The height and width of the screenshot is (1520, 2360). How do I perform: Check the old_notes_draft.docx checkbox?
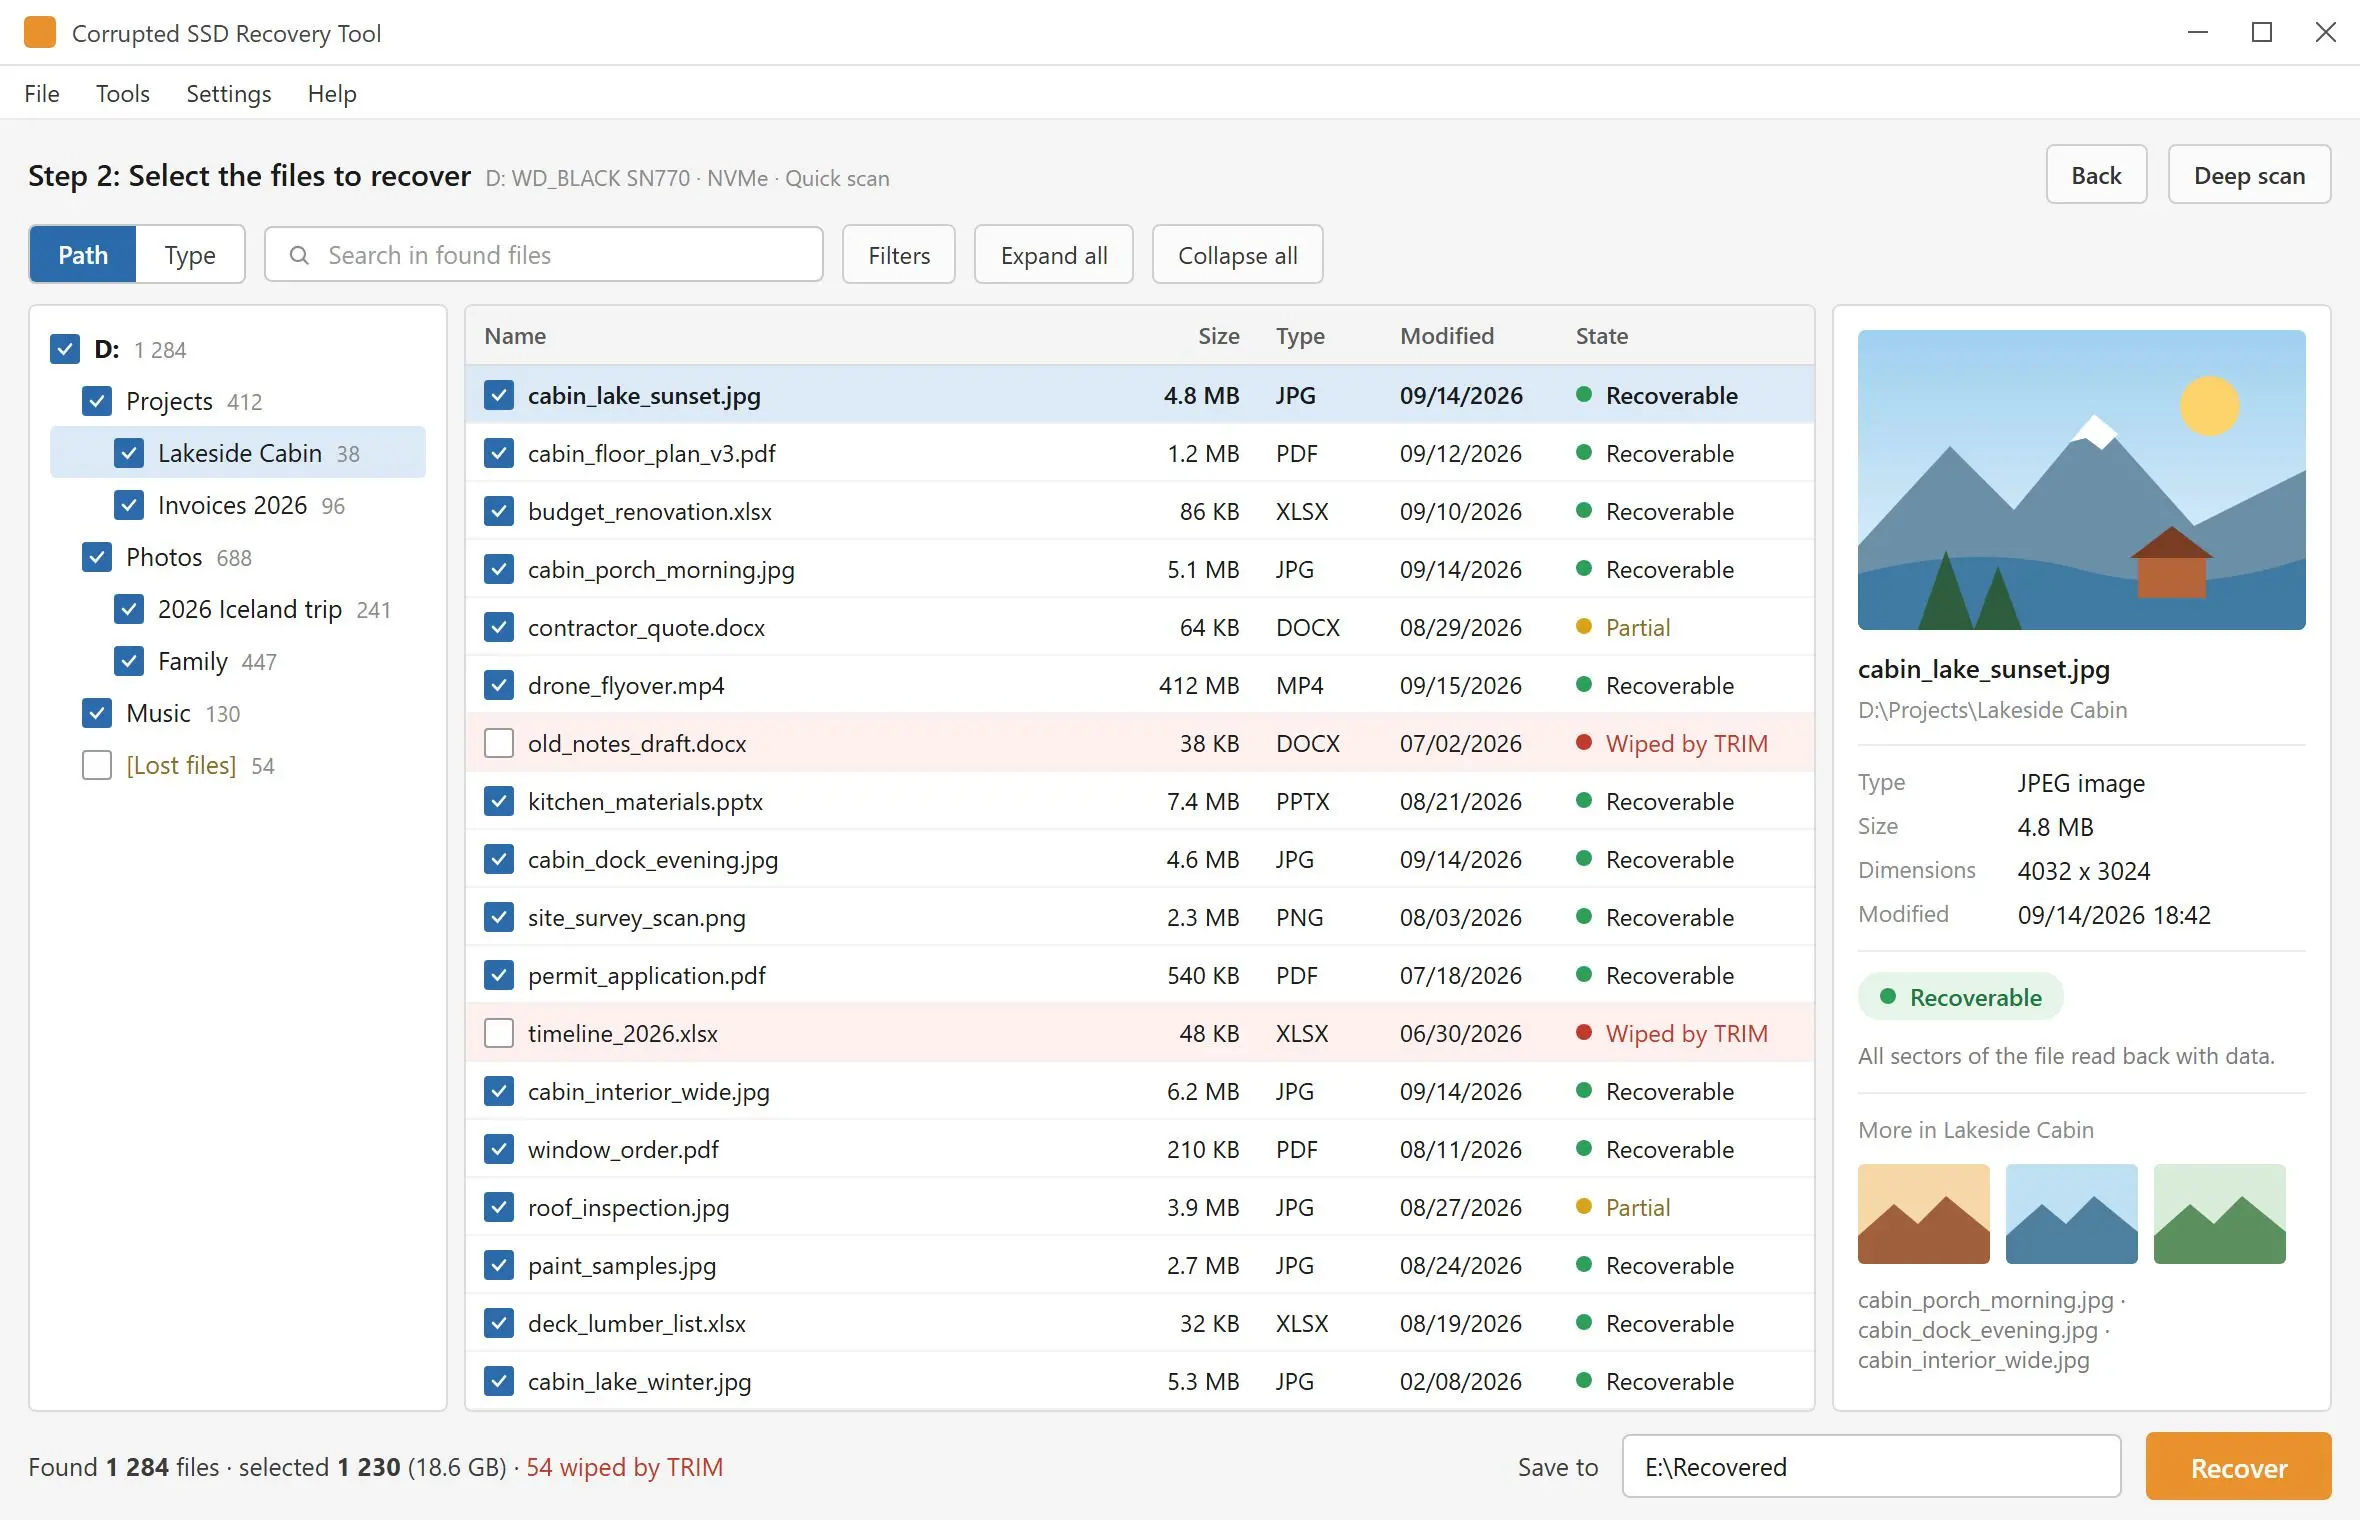point(499,743)
